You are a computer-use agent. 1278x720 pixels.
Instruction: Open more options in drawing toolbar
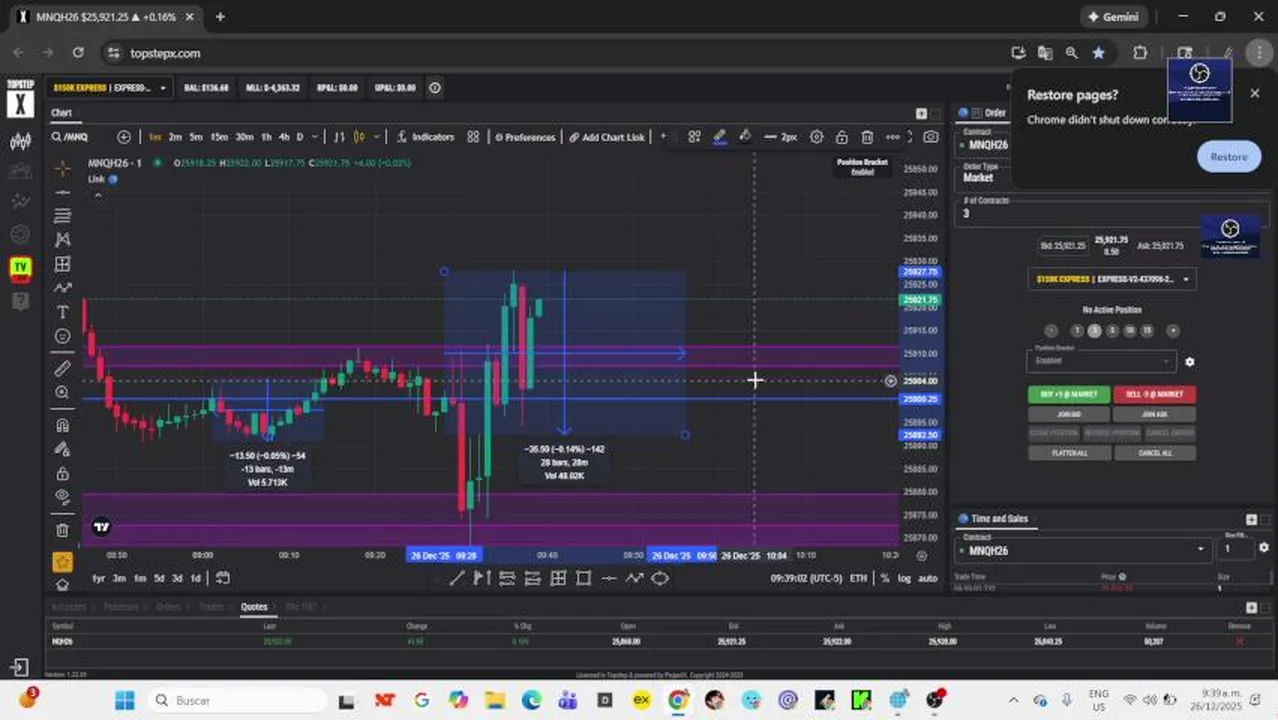click(x=893, y=137)
